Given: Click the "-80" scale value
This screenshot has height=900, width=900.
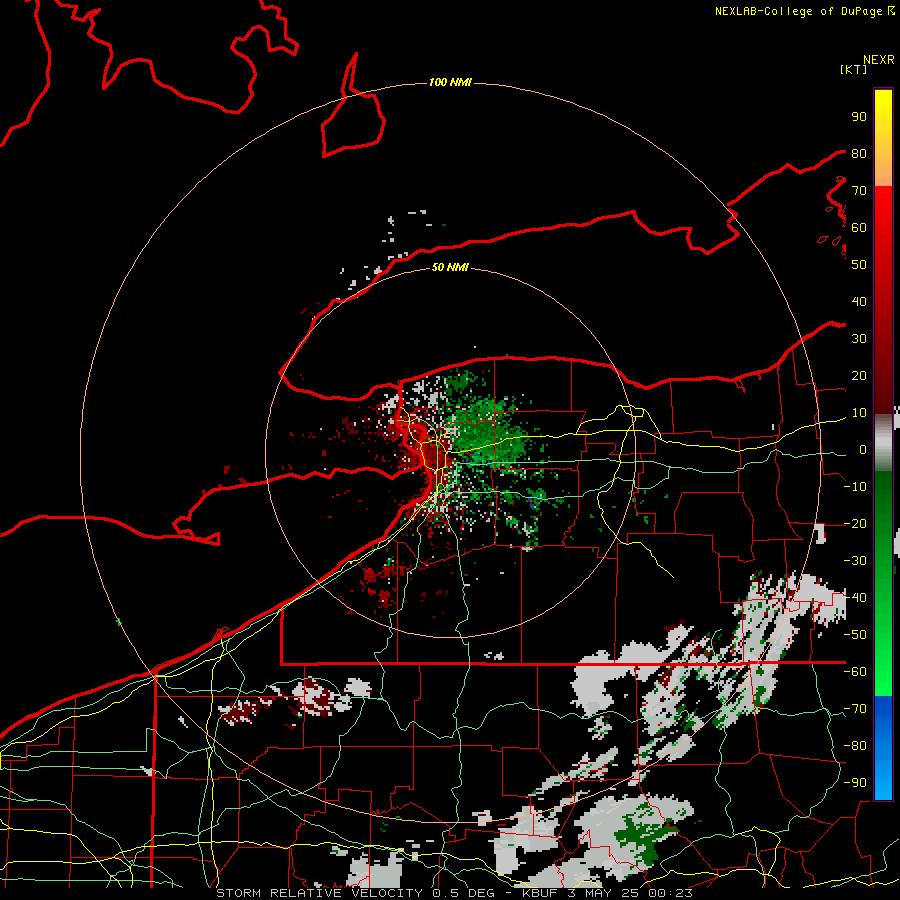Looking at the screenshot, I should pos(855,746).
